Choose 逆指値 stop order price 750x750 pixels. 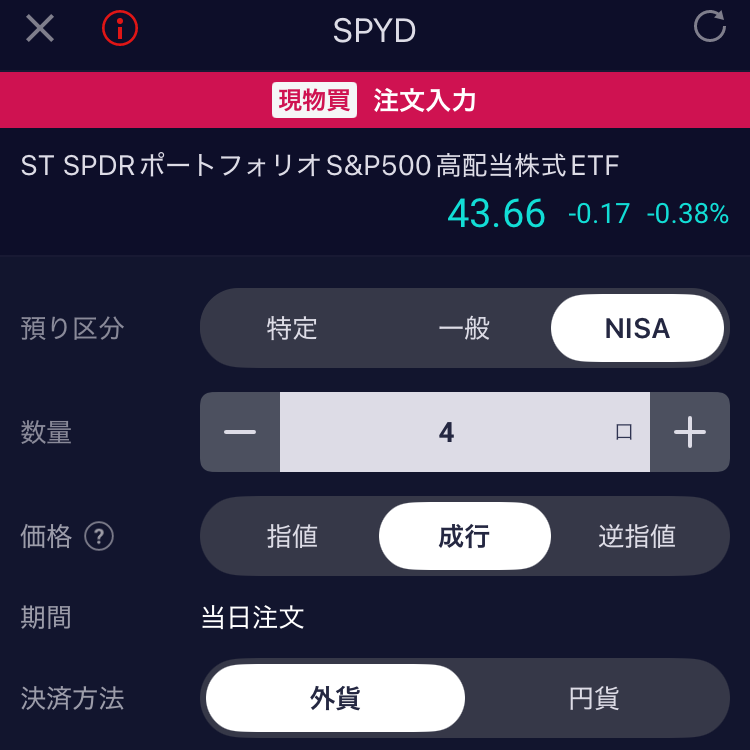point(637,536)
